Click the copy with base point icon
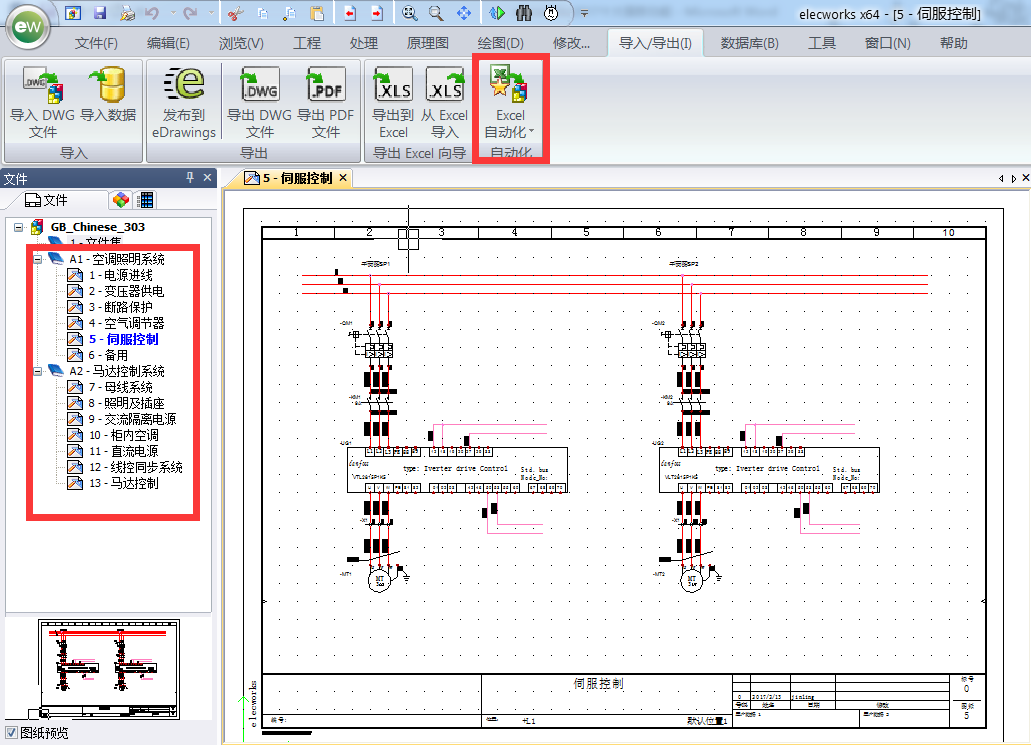 coord(289,12)
